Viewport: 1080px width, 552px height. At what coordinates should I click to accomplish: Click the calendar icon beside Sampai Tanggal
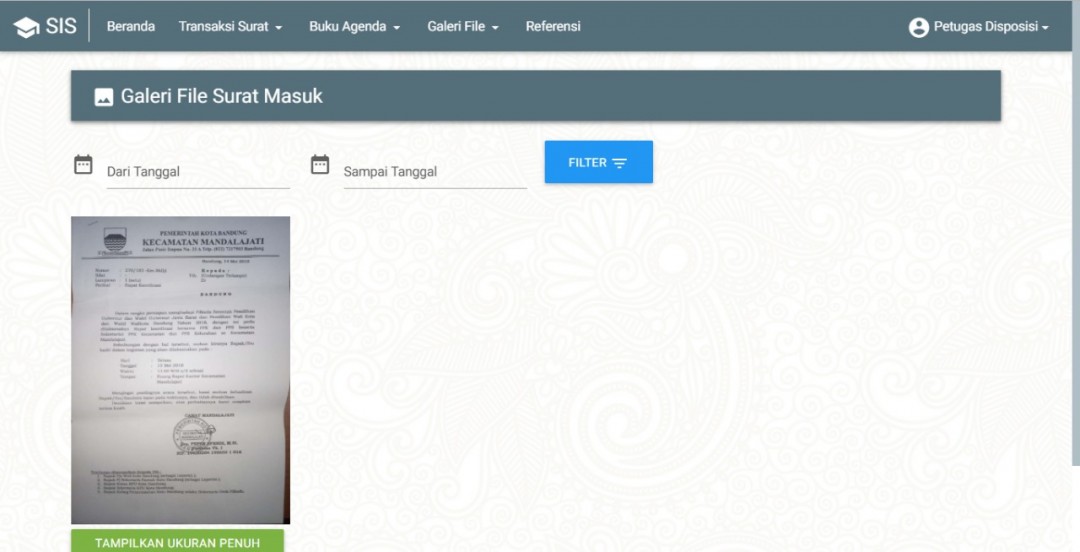point(320,164)
